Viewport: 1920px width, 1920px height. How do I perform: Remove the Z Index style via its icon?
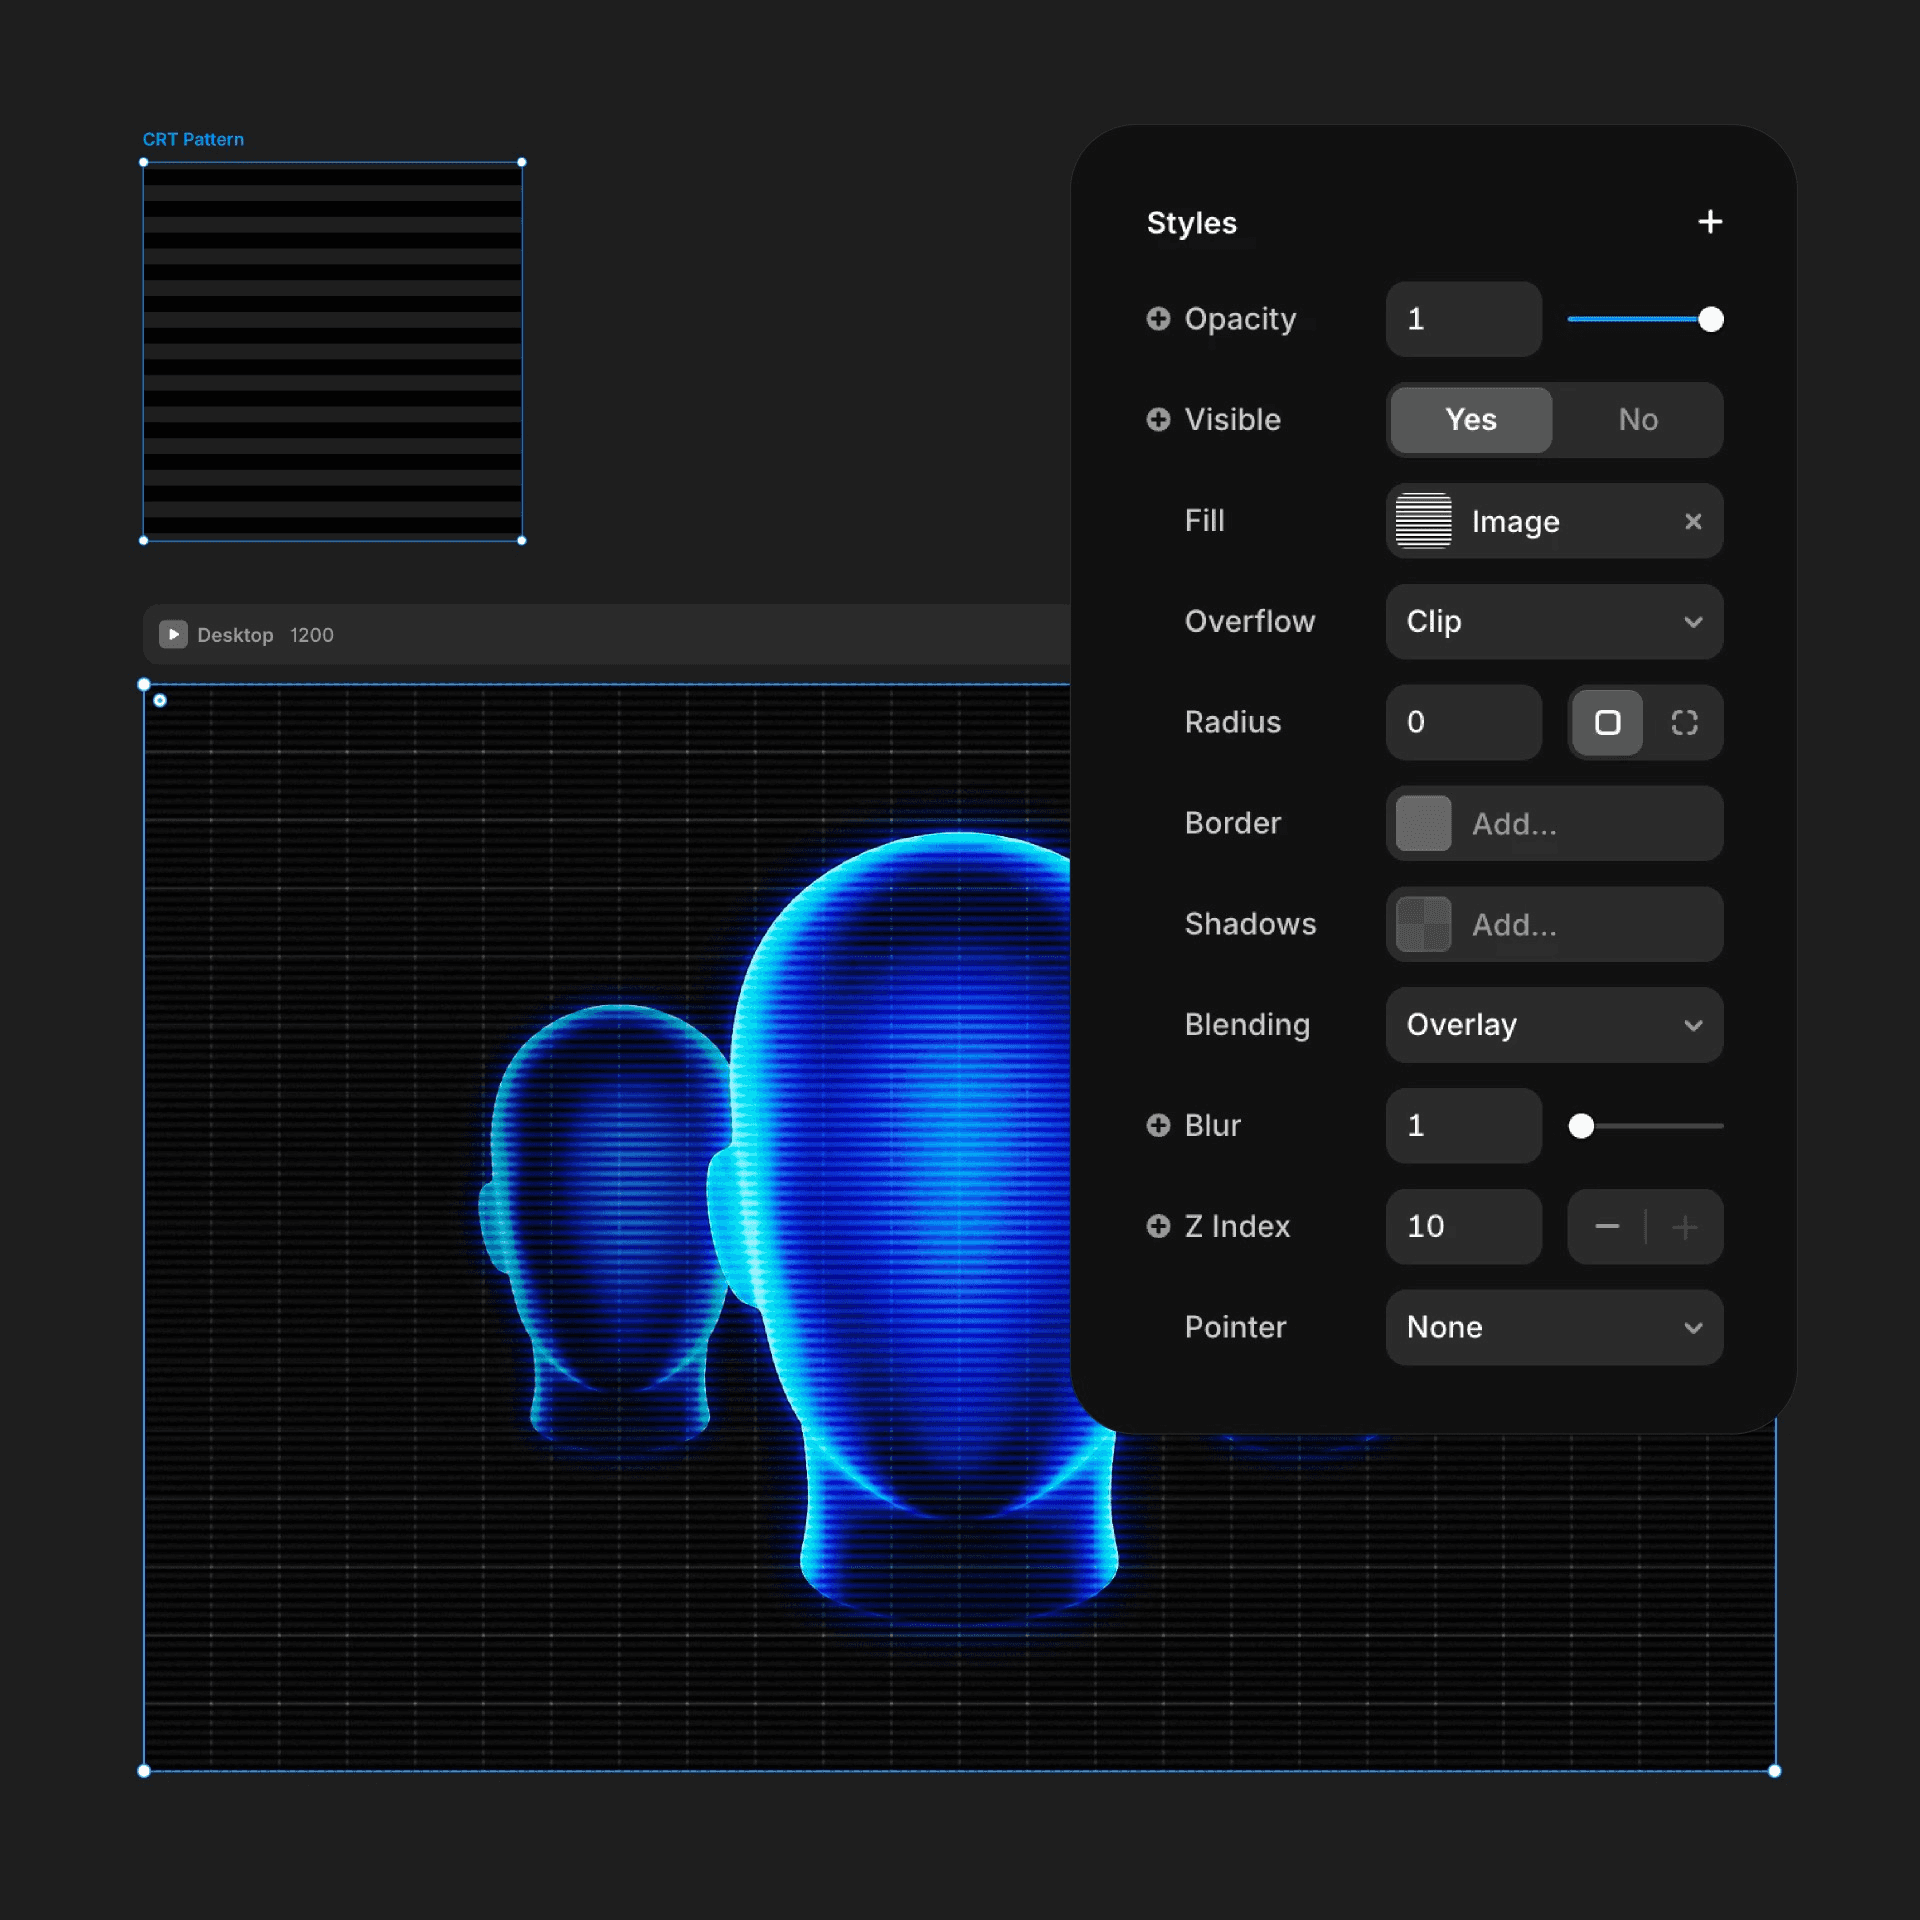tap(1157, 1226)
